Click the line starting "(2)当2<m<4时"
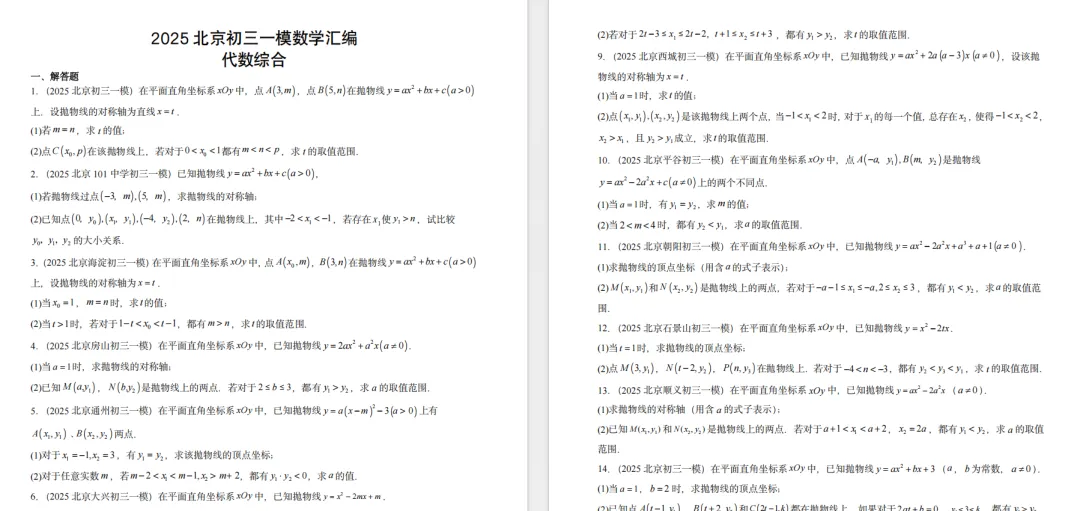This screenshot has height=511, width=1080. tap(700, 225)
